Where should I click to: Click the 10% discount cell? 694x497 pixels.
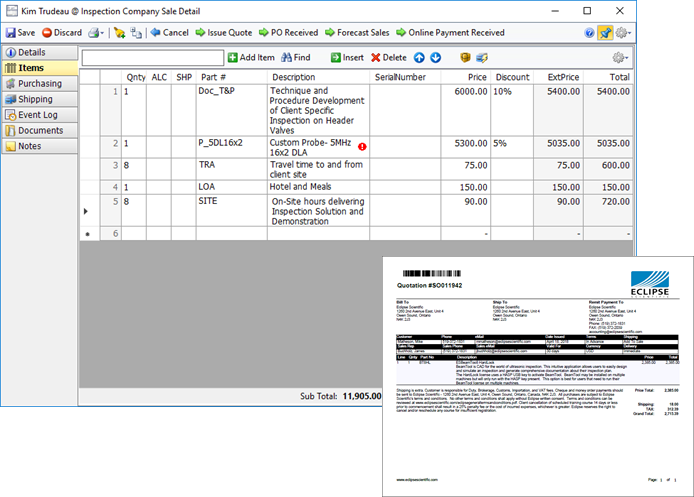[x=512, y=110]
